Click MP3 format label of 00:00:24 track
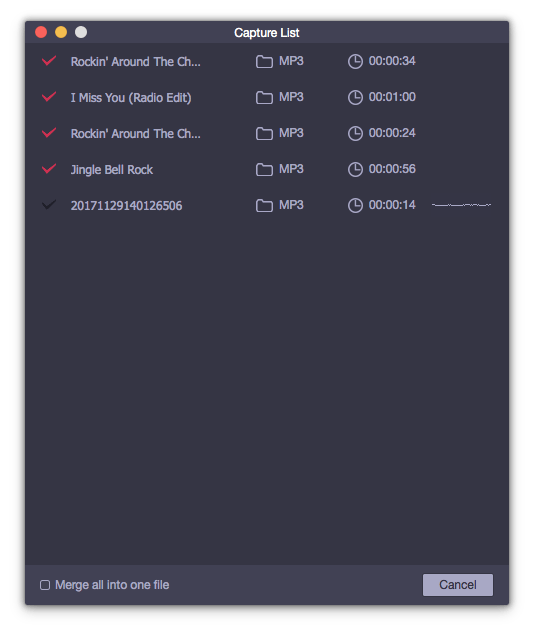This screenshot has width=534, height=634. (291, 133)
